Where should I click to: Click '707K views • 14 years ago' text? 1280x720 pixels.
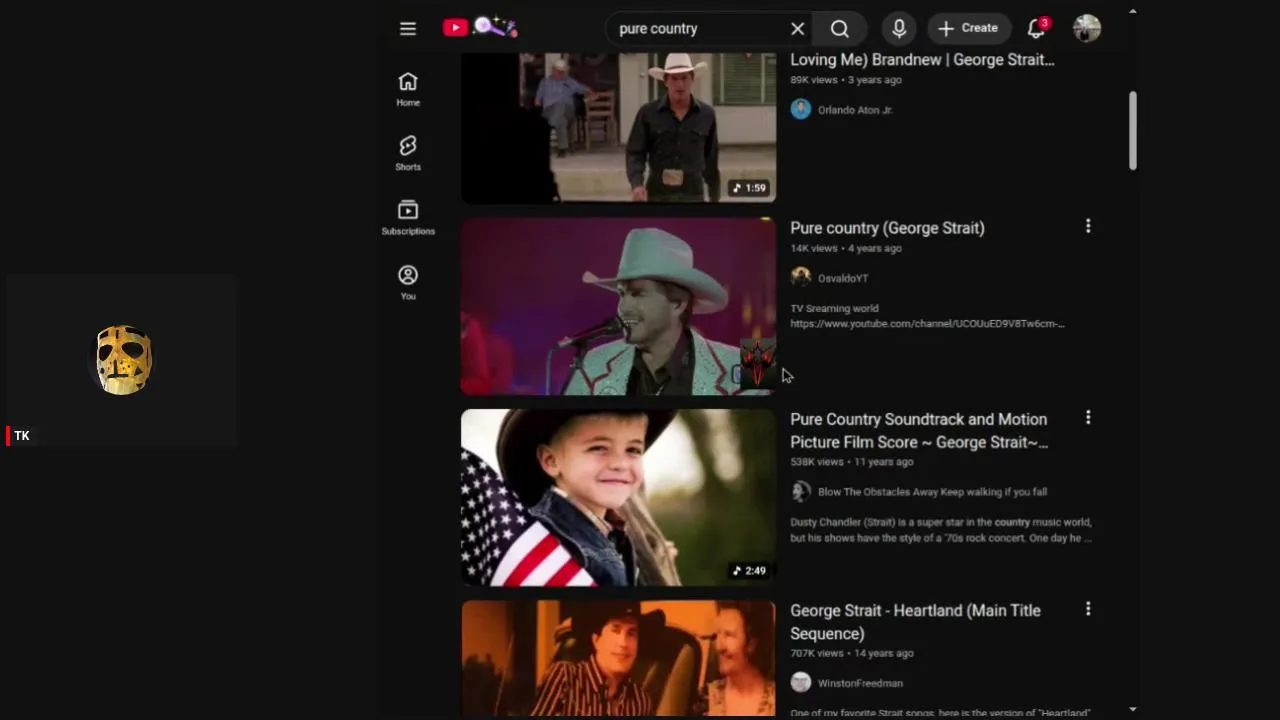pos(852,653)
